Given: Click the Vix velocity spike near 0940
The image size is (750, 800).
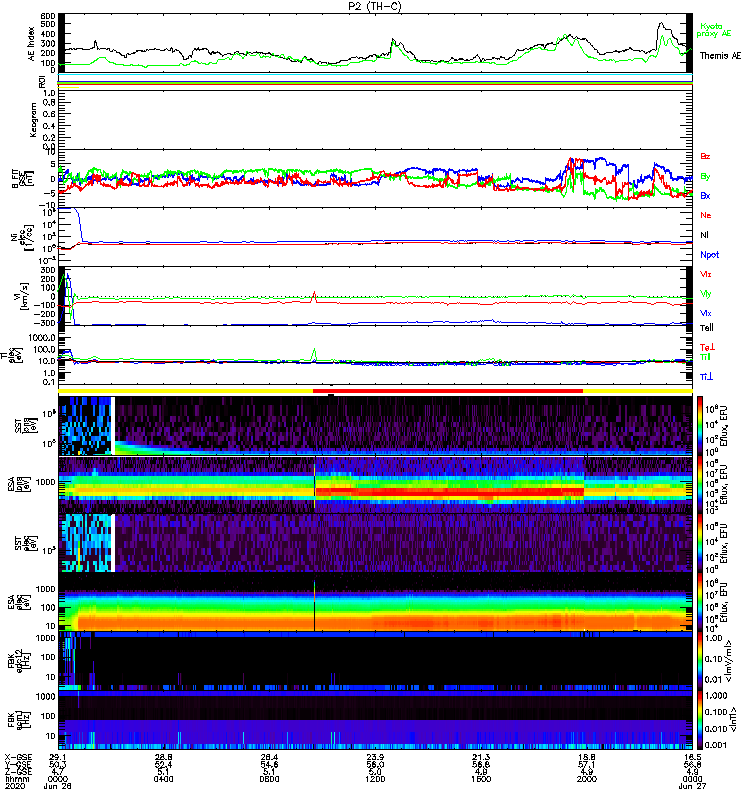Looking at the screenshot, I should [314, 296].
